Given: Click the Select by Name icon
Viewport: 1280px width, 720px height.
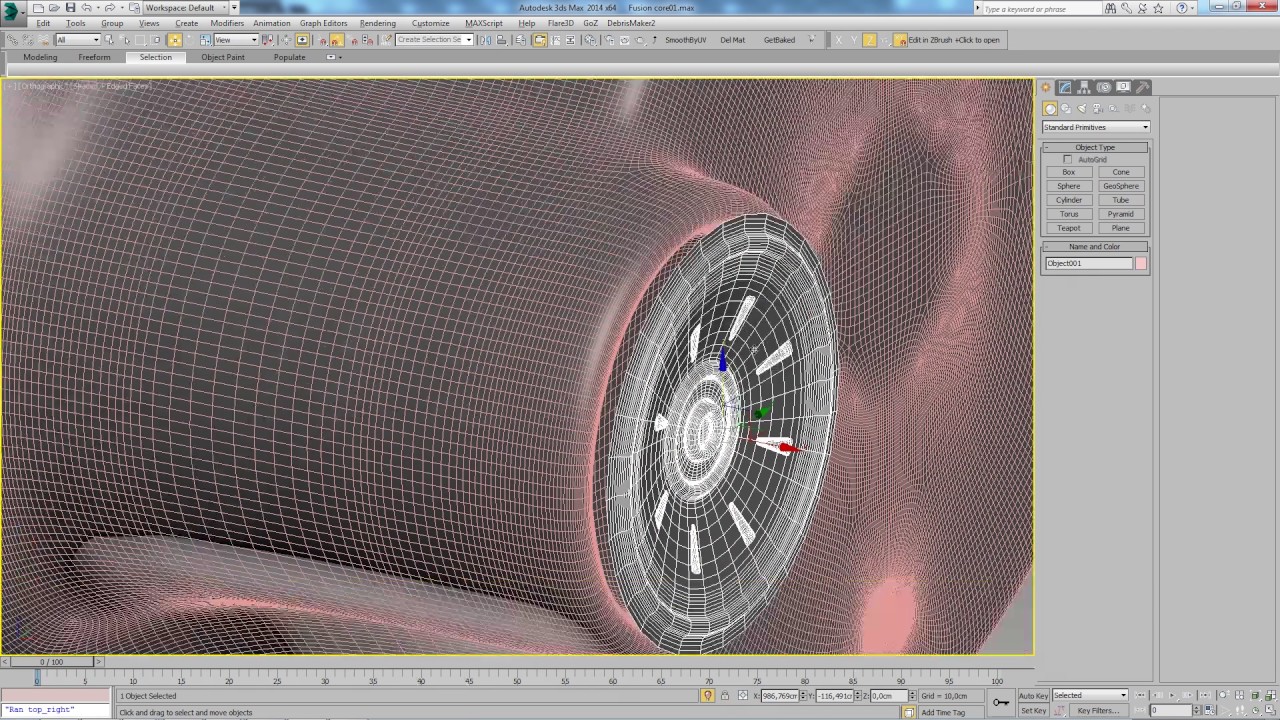Looking at the screenshot, I should coord(125,40).
